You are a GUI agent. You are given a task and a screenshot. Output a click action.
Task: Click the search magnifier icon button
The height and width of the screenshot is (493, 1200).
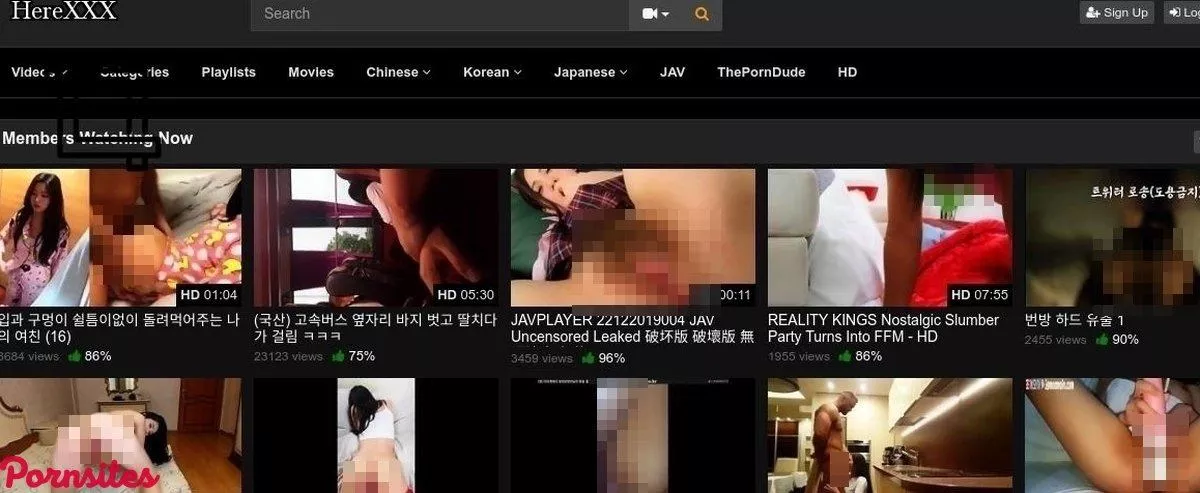tap(701, 14)
